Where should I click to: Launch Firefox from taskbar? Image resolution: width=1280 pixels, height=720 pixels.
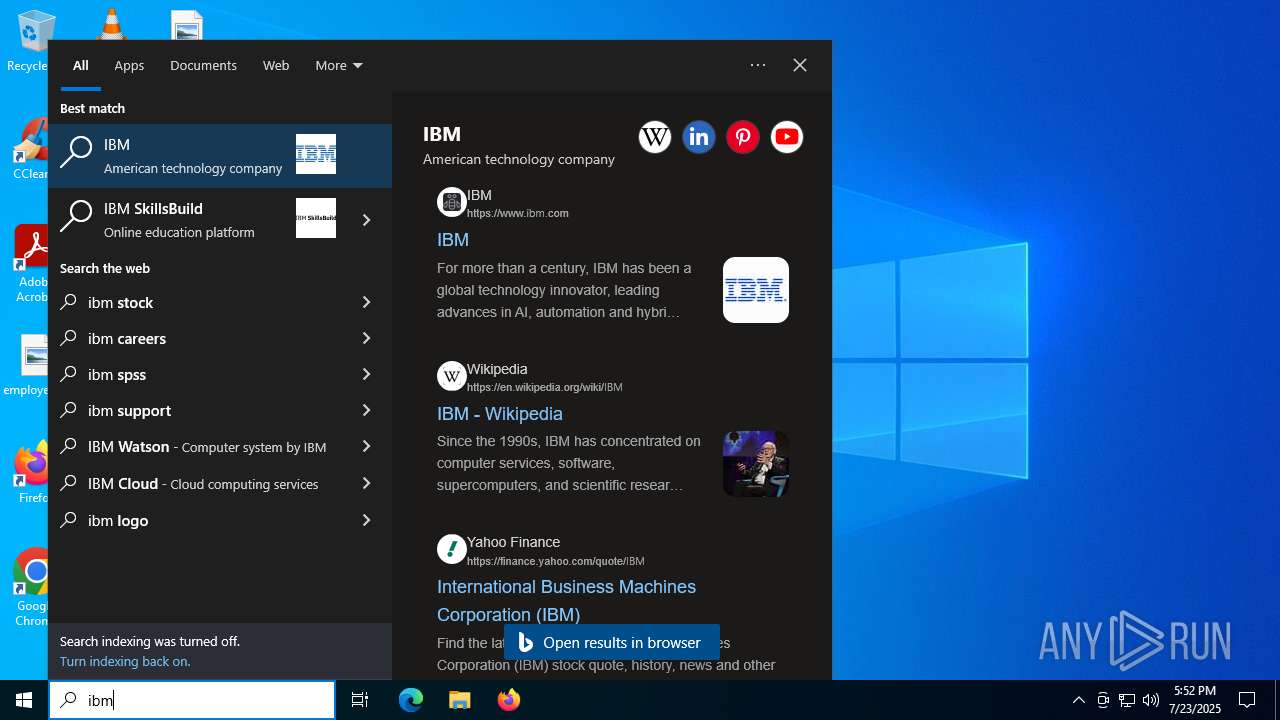(509, 700)
